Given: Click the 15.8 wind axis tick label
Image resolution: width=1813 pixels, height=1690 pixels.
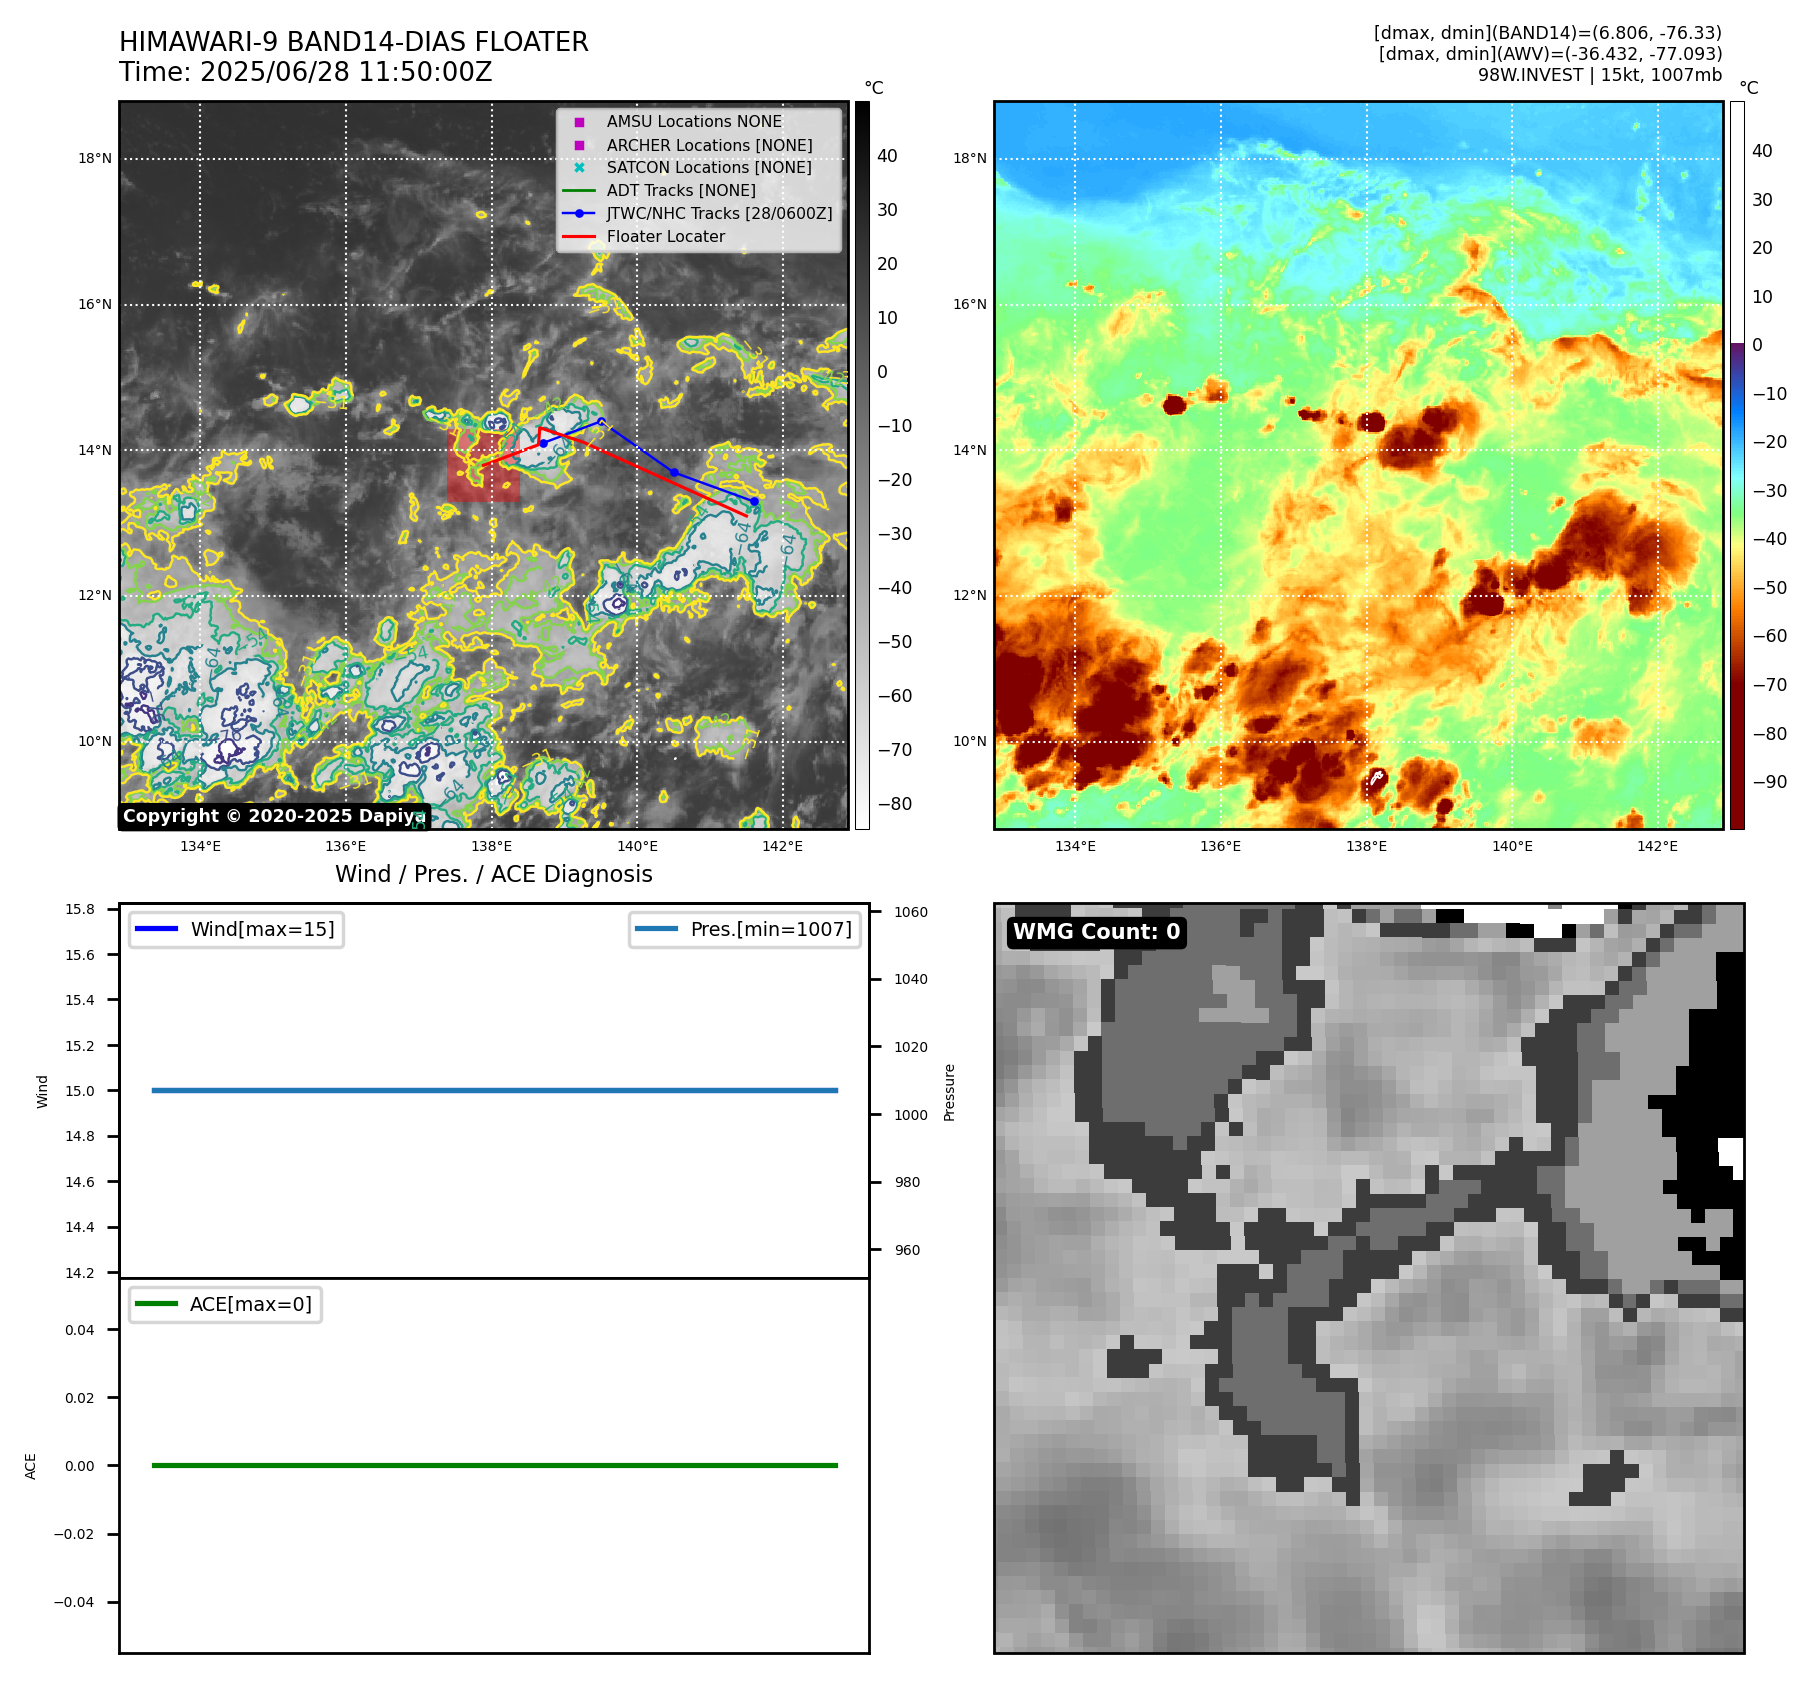Looking at the screenshot, I should [80, 909].
